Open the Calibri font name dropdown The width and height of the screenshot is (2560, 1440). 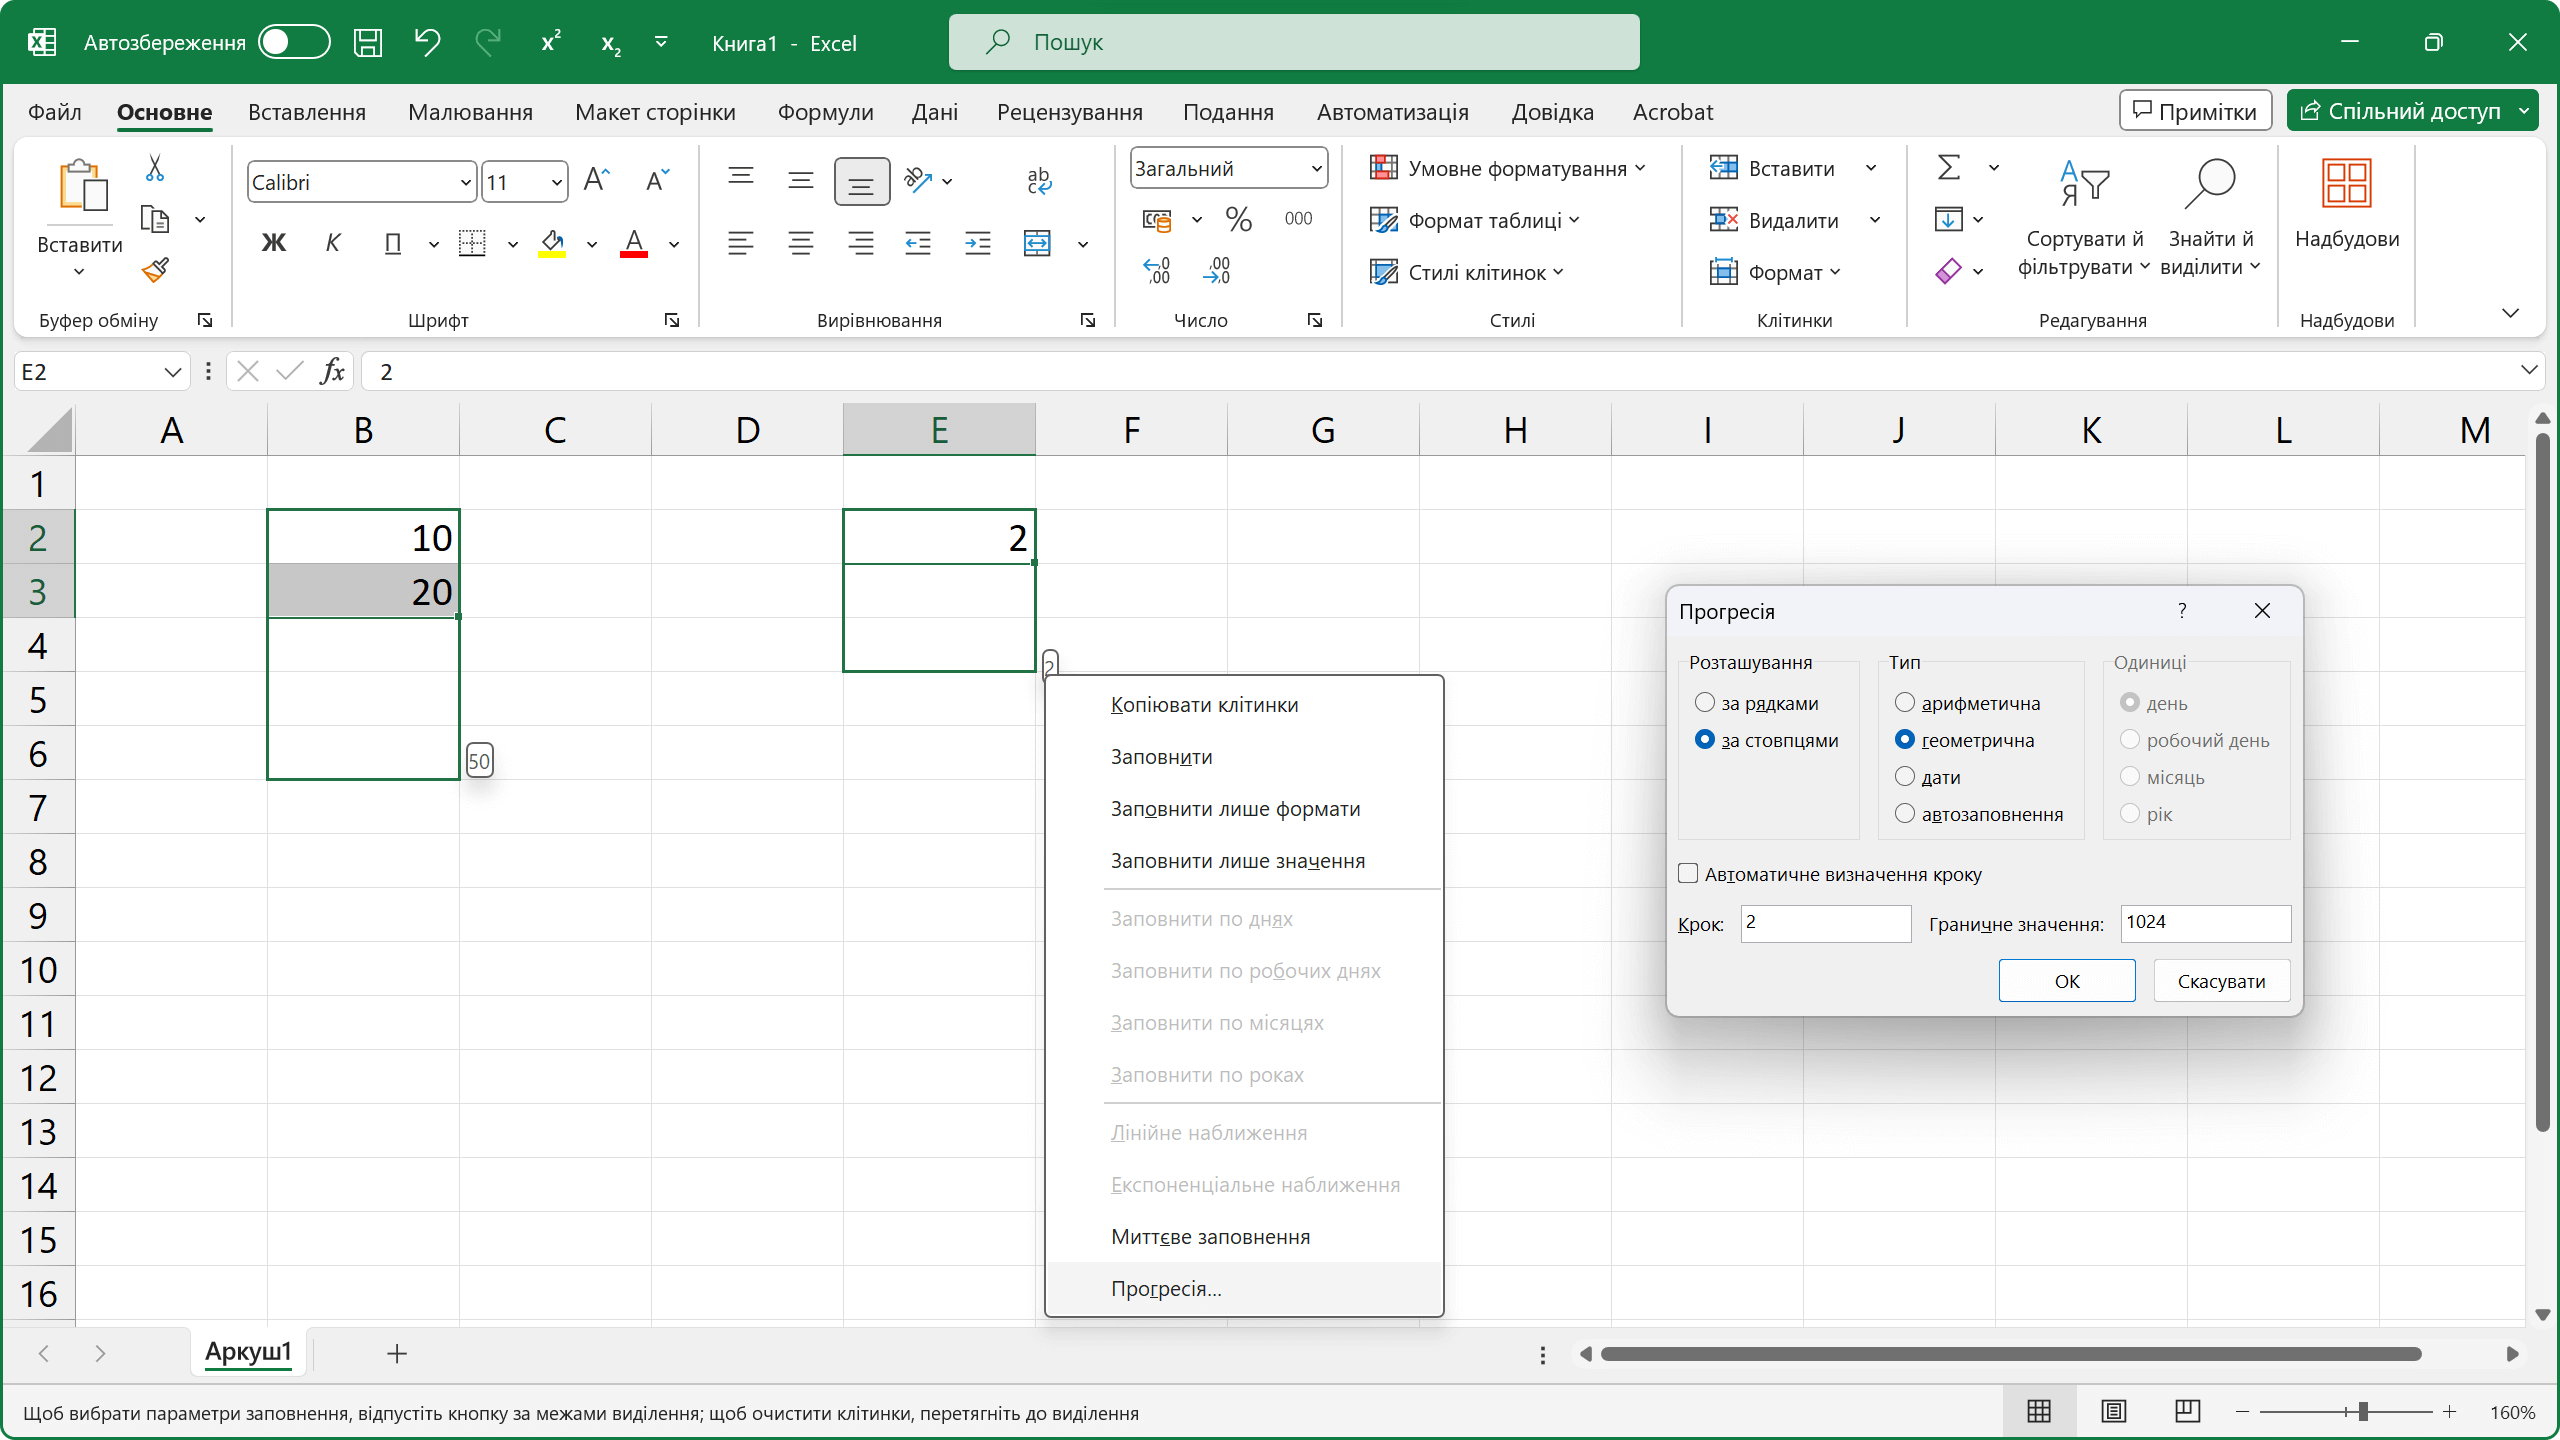click(x=464, y=183)
